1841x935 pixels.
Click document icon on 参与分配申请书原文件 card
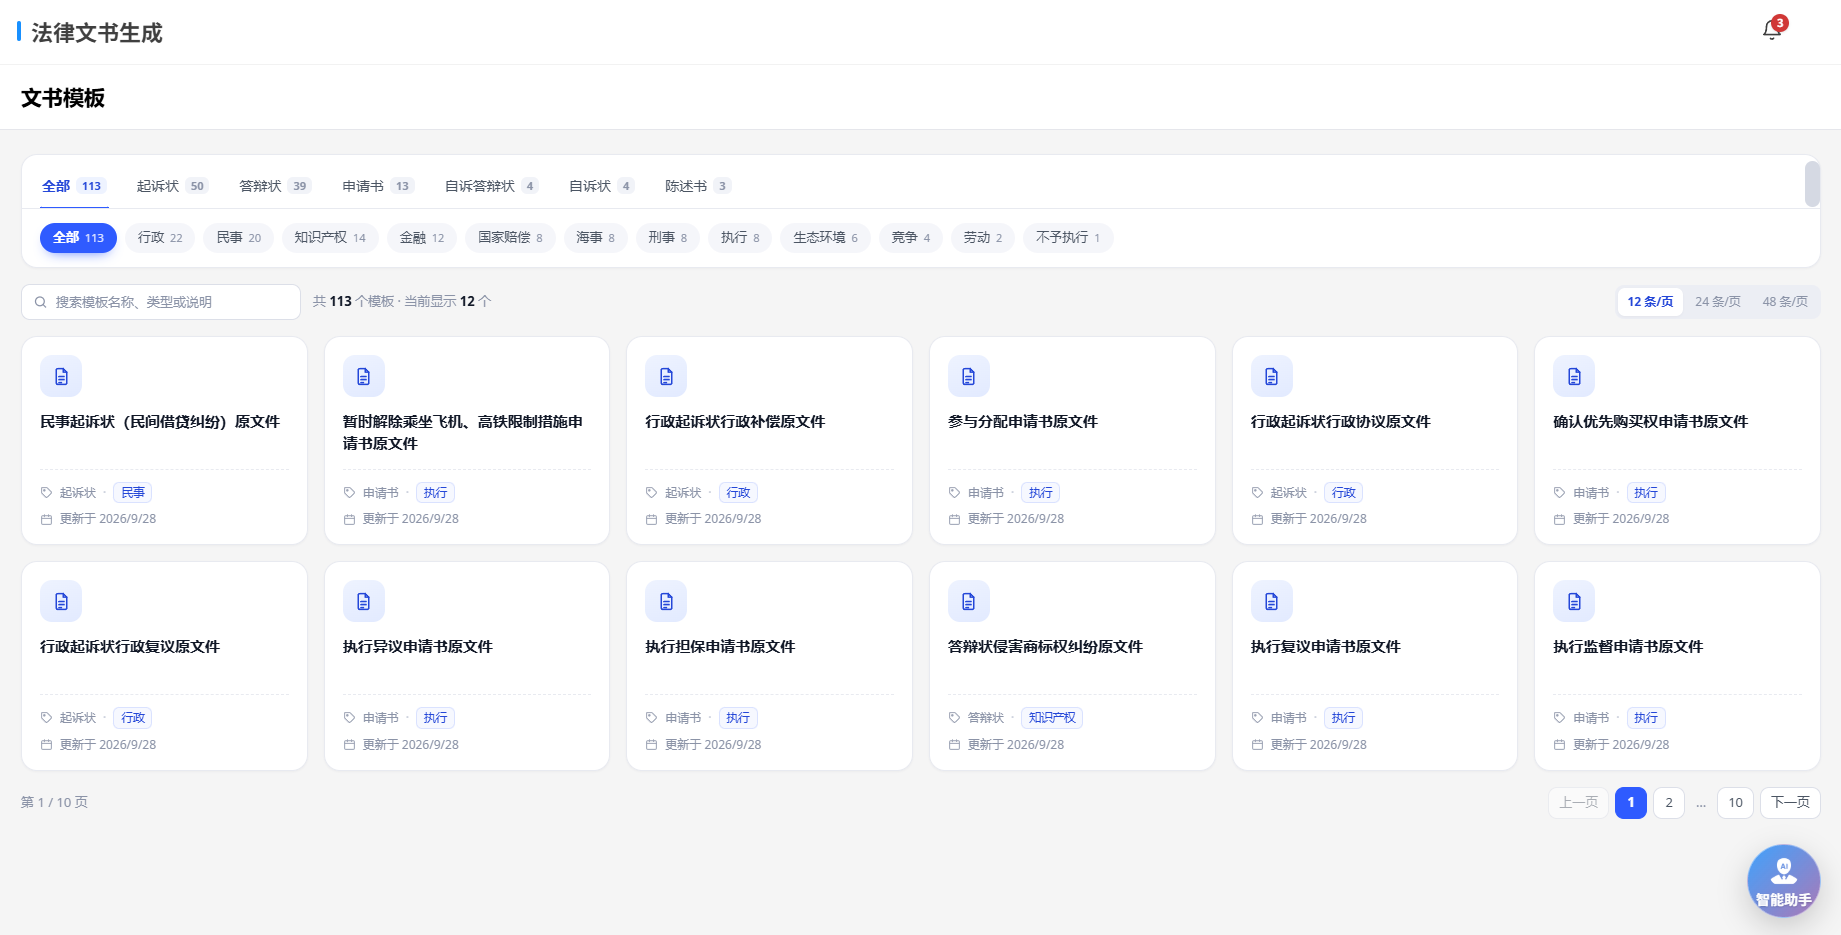tap(969, 377)
